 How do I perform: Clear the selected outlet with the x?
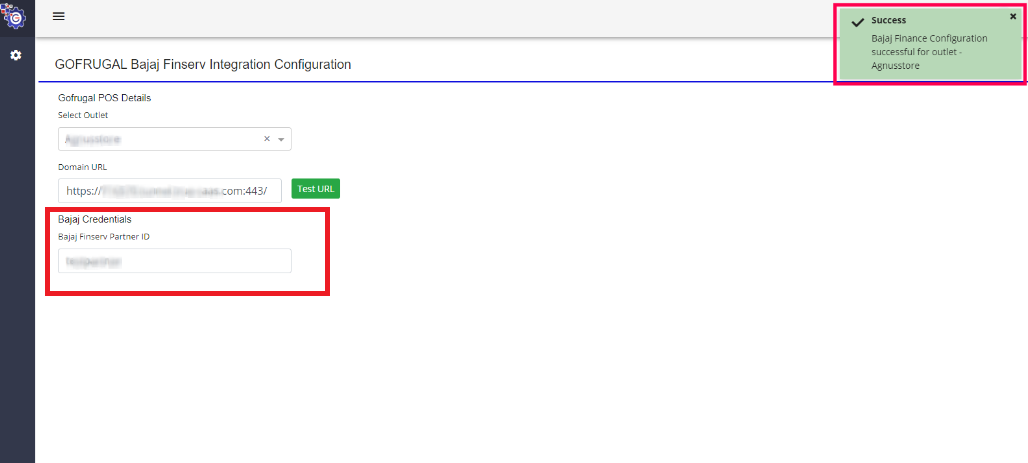267,139
